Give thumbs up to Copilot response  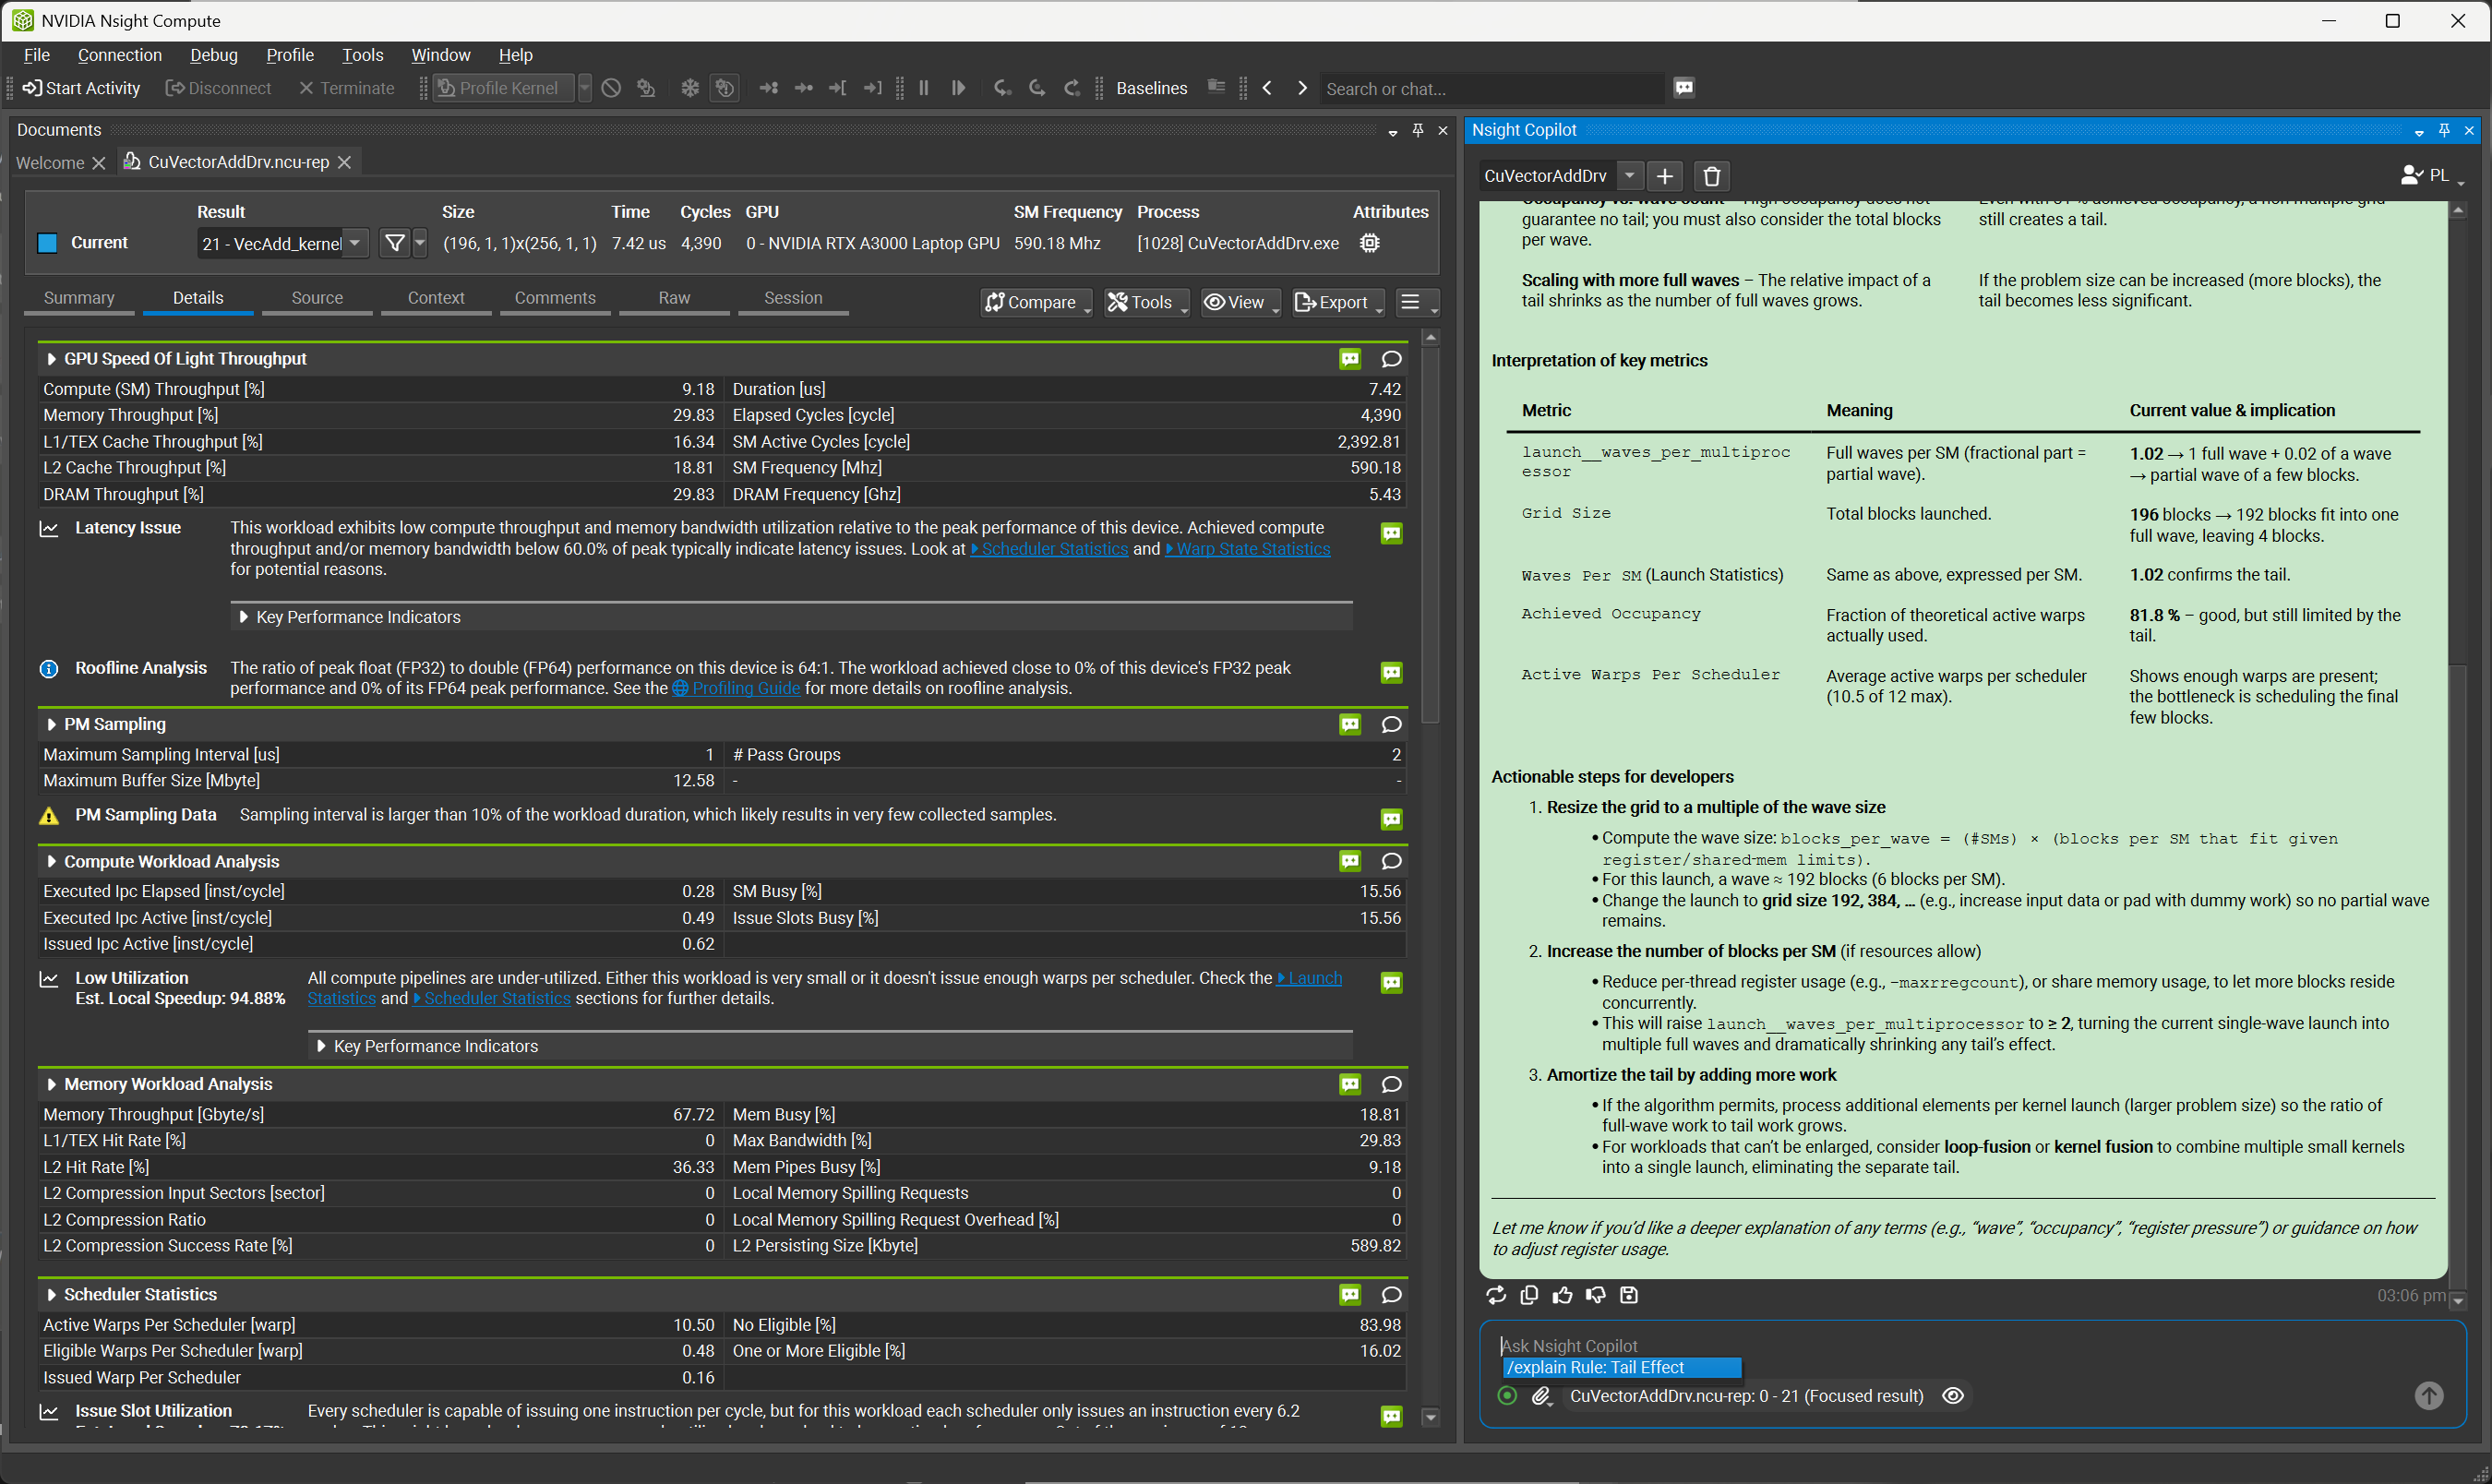(1562, 1296)
